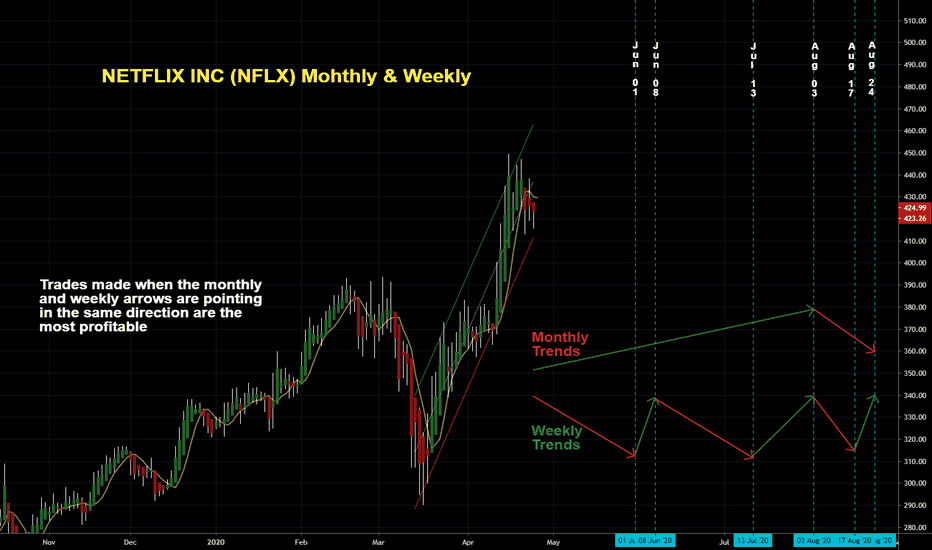Click the 423.26 red price tag
Screen dimensions: 932x550
(x=915, y=218)
